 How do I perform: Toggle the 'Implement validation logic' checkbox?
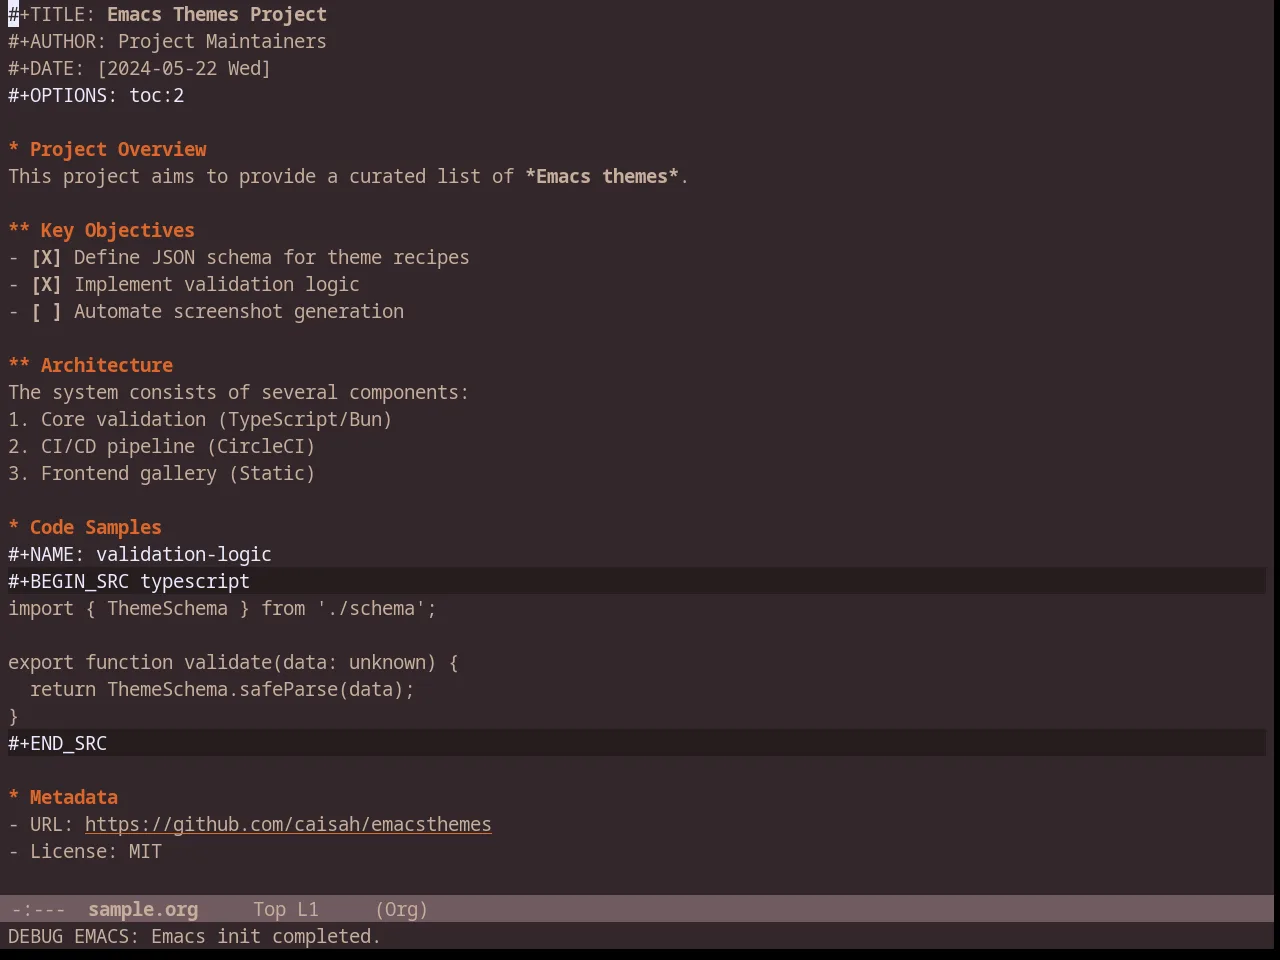pos(46,284)
